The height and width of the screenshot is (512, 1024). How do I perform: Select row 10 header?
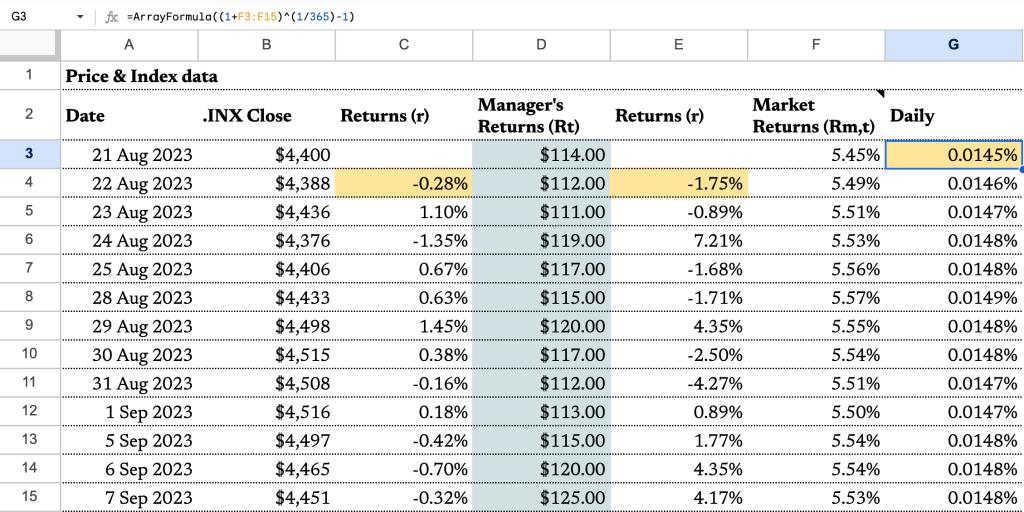pos(29,355)
